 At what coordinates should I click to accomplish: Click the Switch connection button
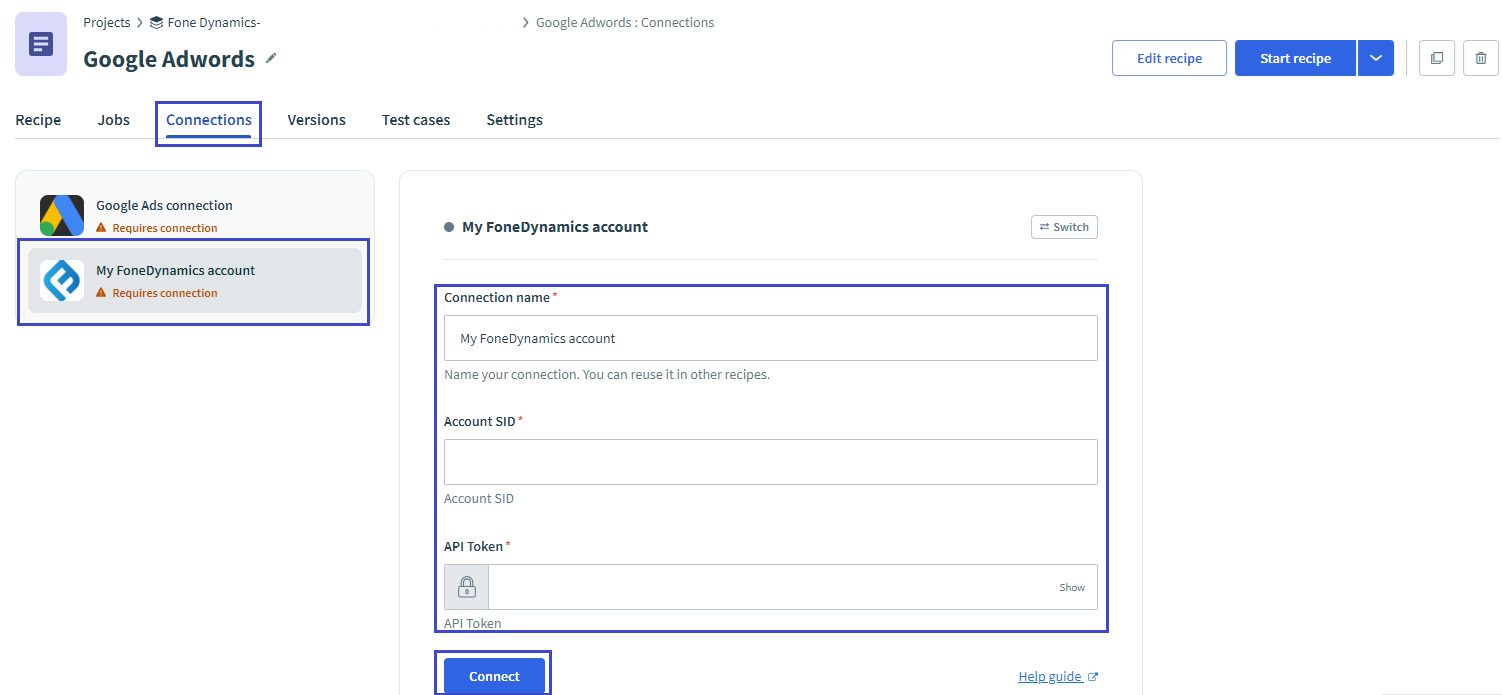coord(1064,227)
